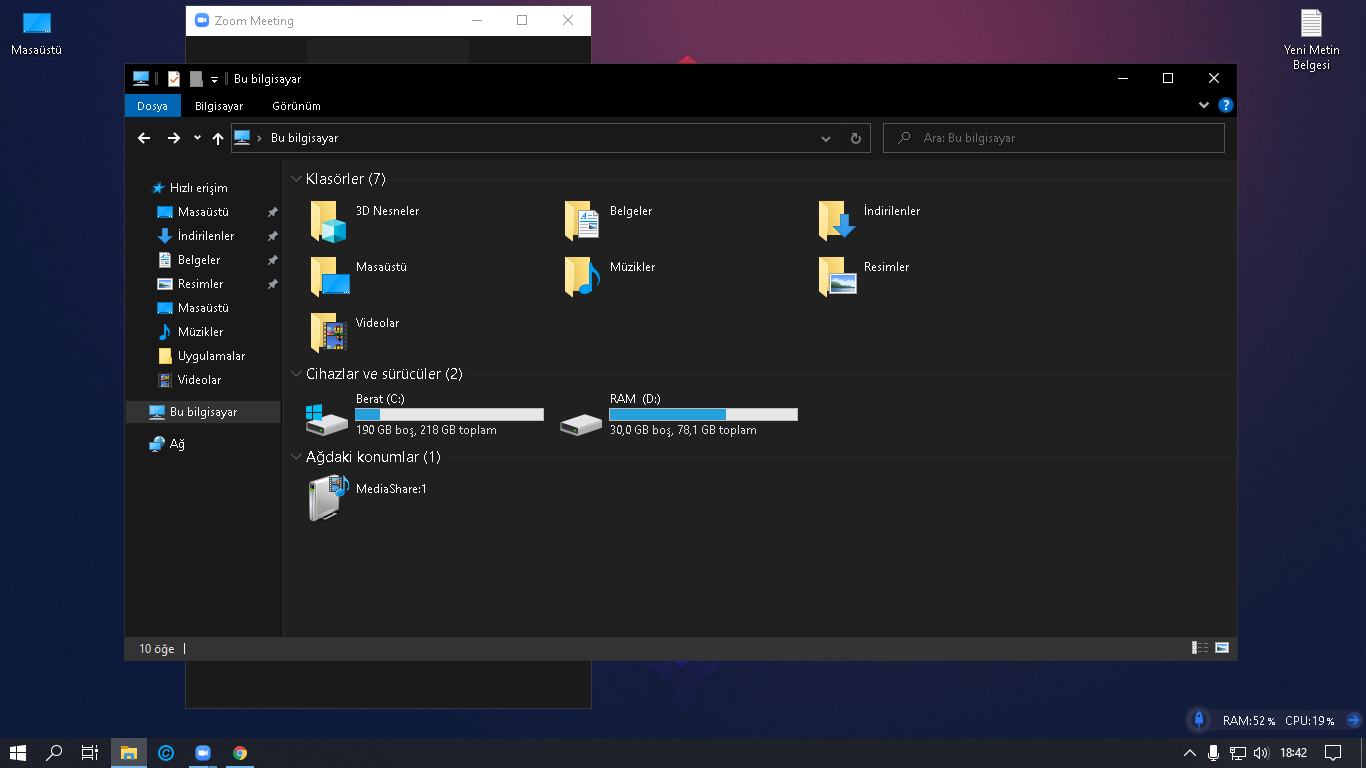Viewport: 1366px width, 768px height.
Task: Click the taskbar clock showing 18:42
Action: 1294,753
